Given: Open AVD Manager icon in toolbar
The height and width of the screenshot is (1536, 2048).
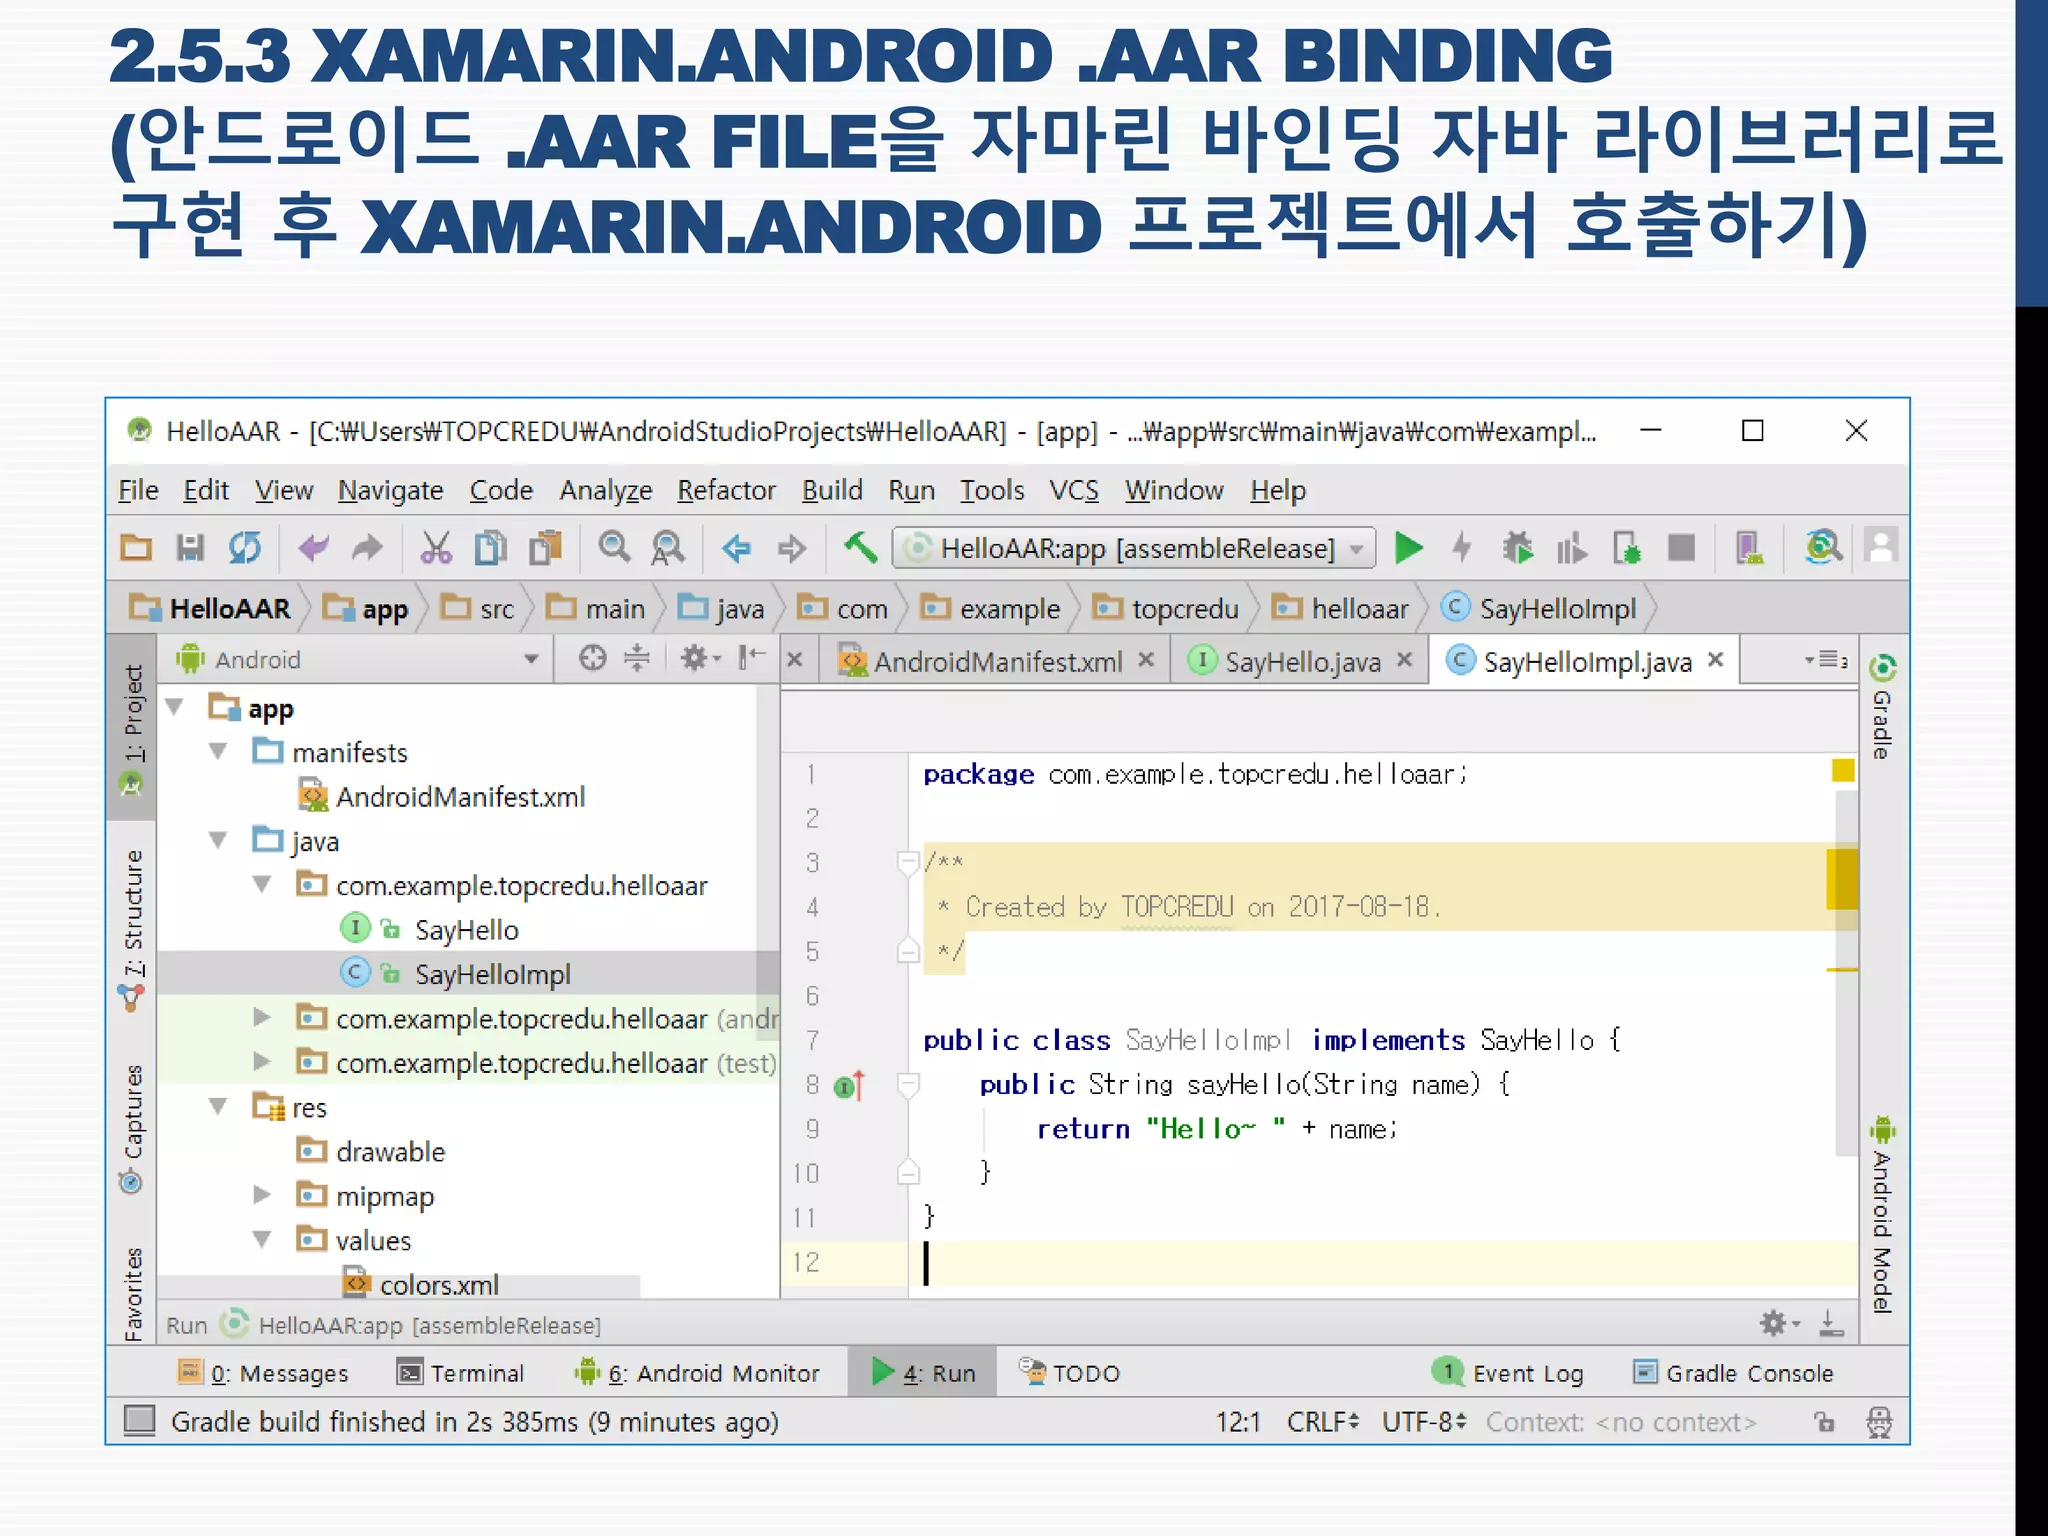Looking at the screenshot, I should click(x=1749, y=548).
